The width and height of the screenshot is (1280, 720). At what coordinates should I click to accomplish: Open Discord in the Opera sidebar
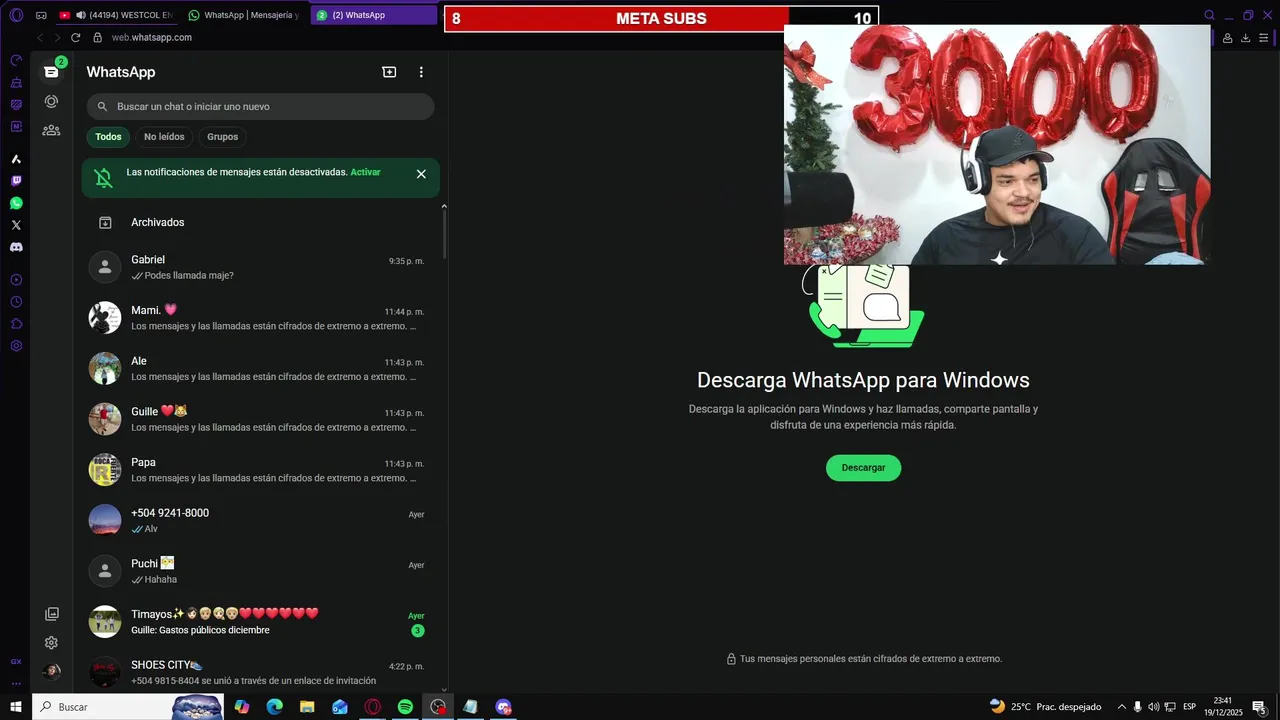16,247
